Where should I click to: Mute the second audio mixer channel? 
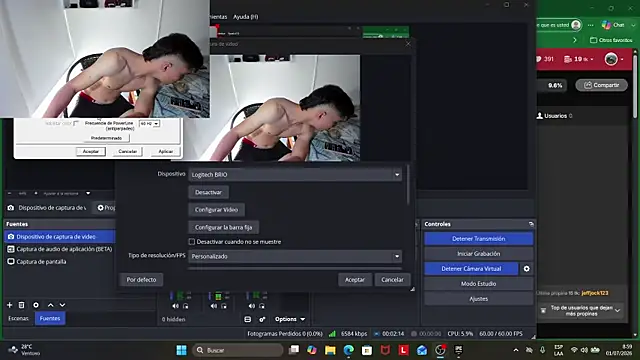[214, 306]
